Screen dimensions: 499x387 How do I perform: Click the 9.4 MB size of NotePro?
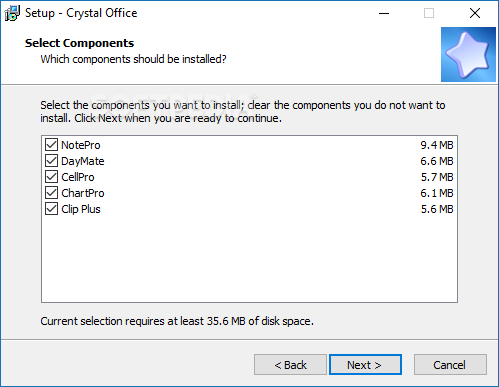[437, 145]
